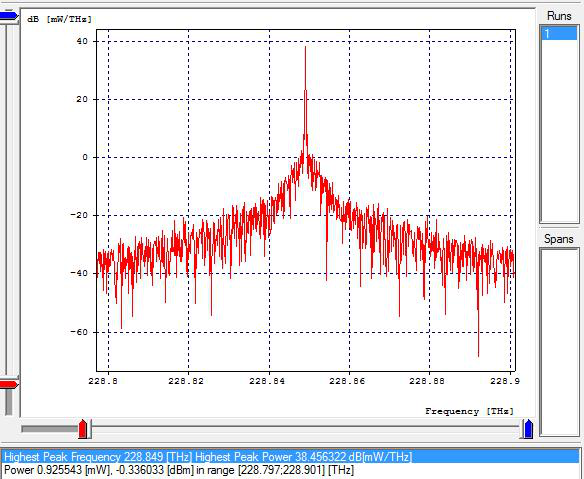Click the vertical slider track at left edge
Viewport: 584px width, 479px height.
[x=8, y=201]
